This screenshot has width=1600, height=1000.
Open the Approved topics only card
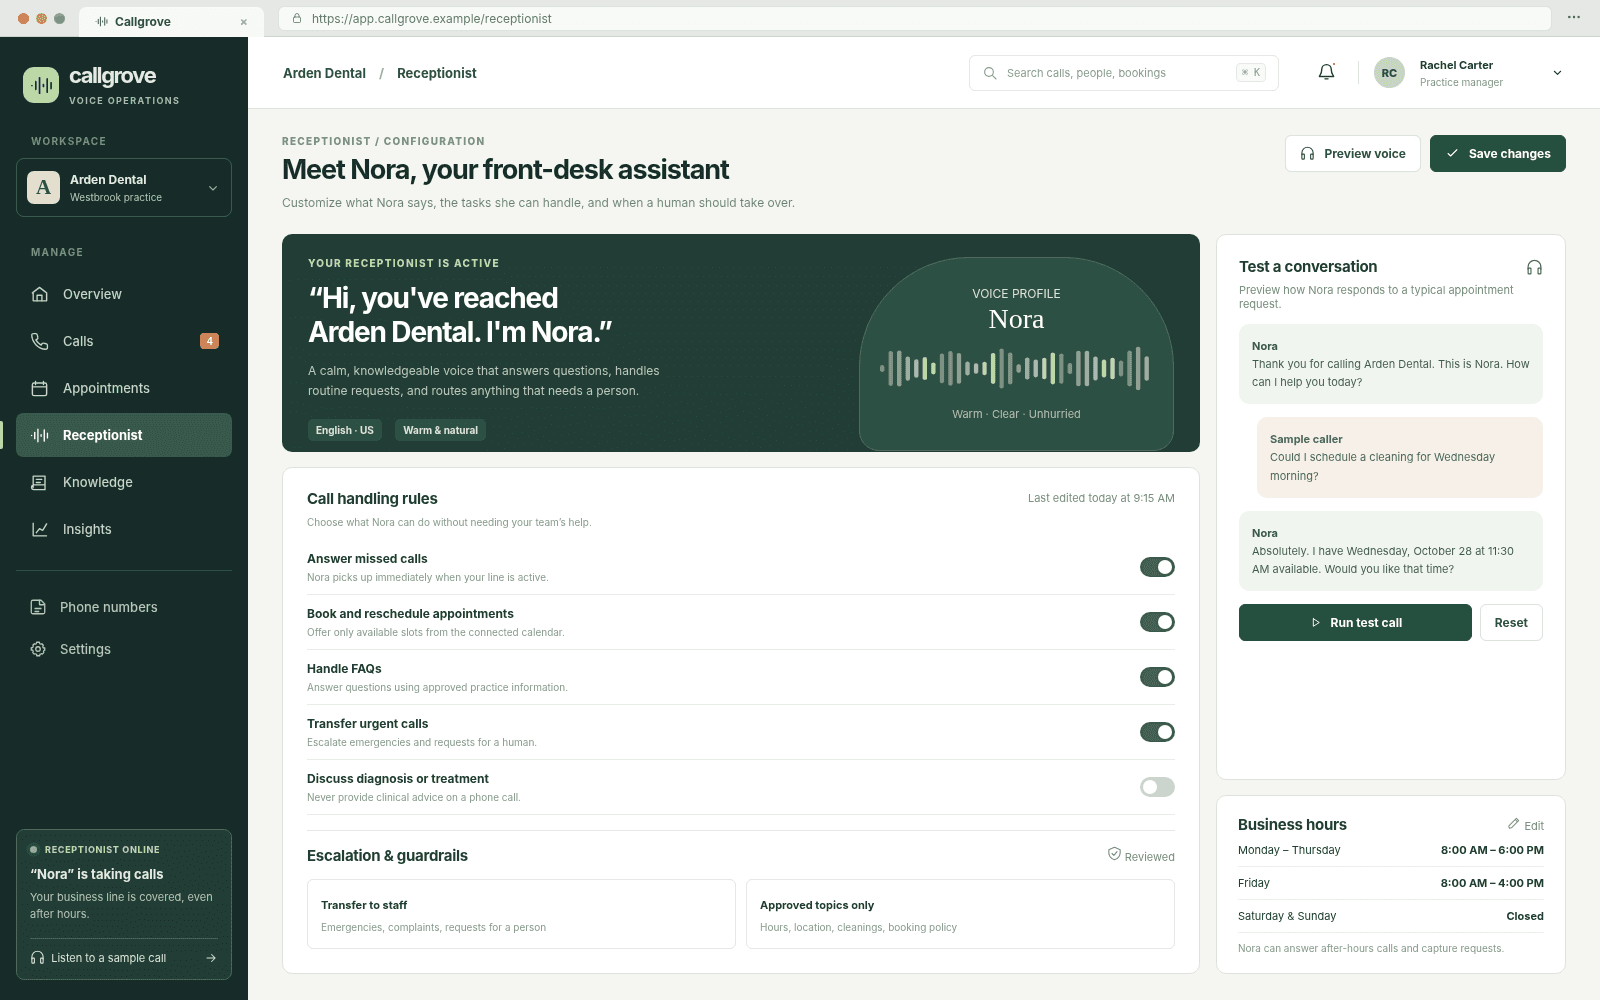pos(960,914)
